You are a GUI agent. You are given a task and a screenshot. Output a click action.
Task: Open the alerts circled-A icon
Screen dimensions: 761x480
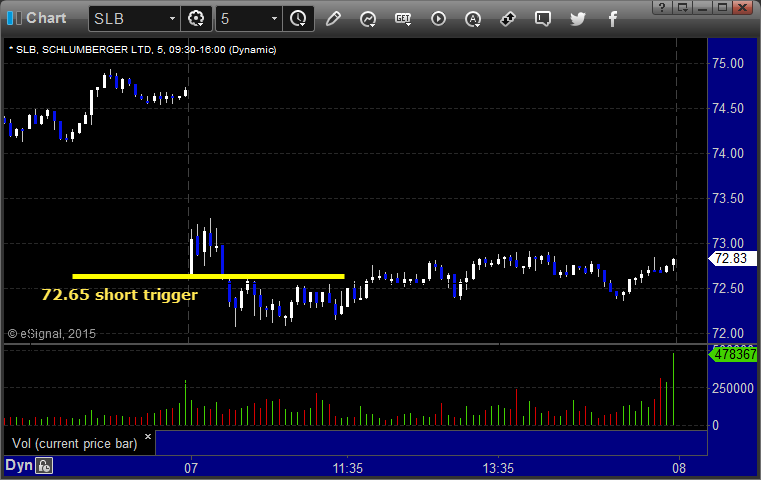[x=473, y=19]
